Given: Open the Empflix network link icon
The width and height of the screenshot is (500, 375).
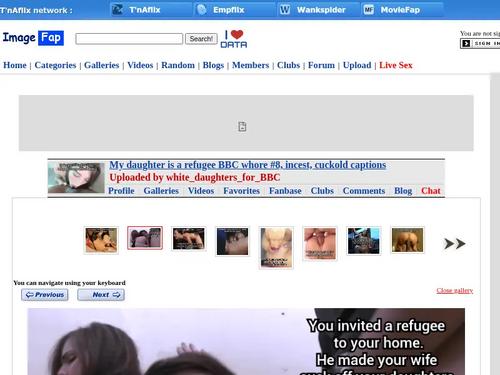Looking at the screenshot, I should tap(201, 10).
